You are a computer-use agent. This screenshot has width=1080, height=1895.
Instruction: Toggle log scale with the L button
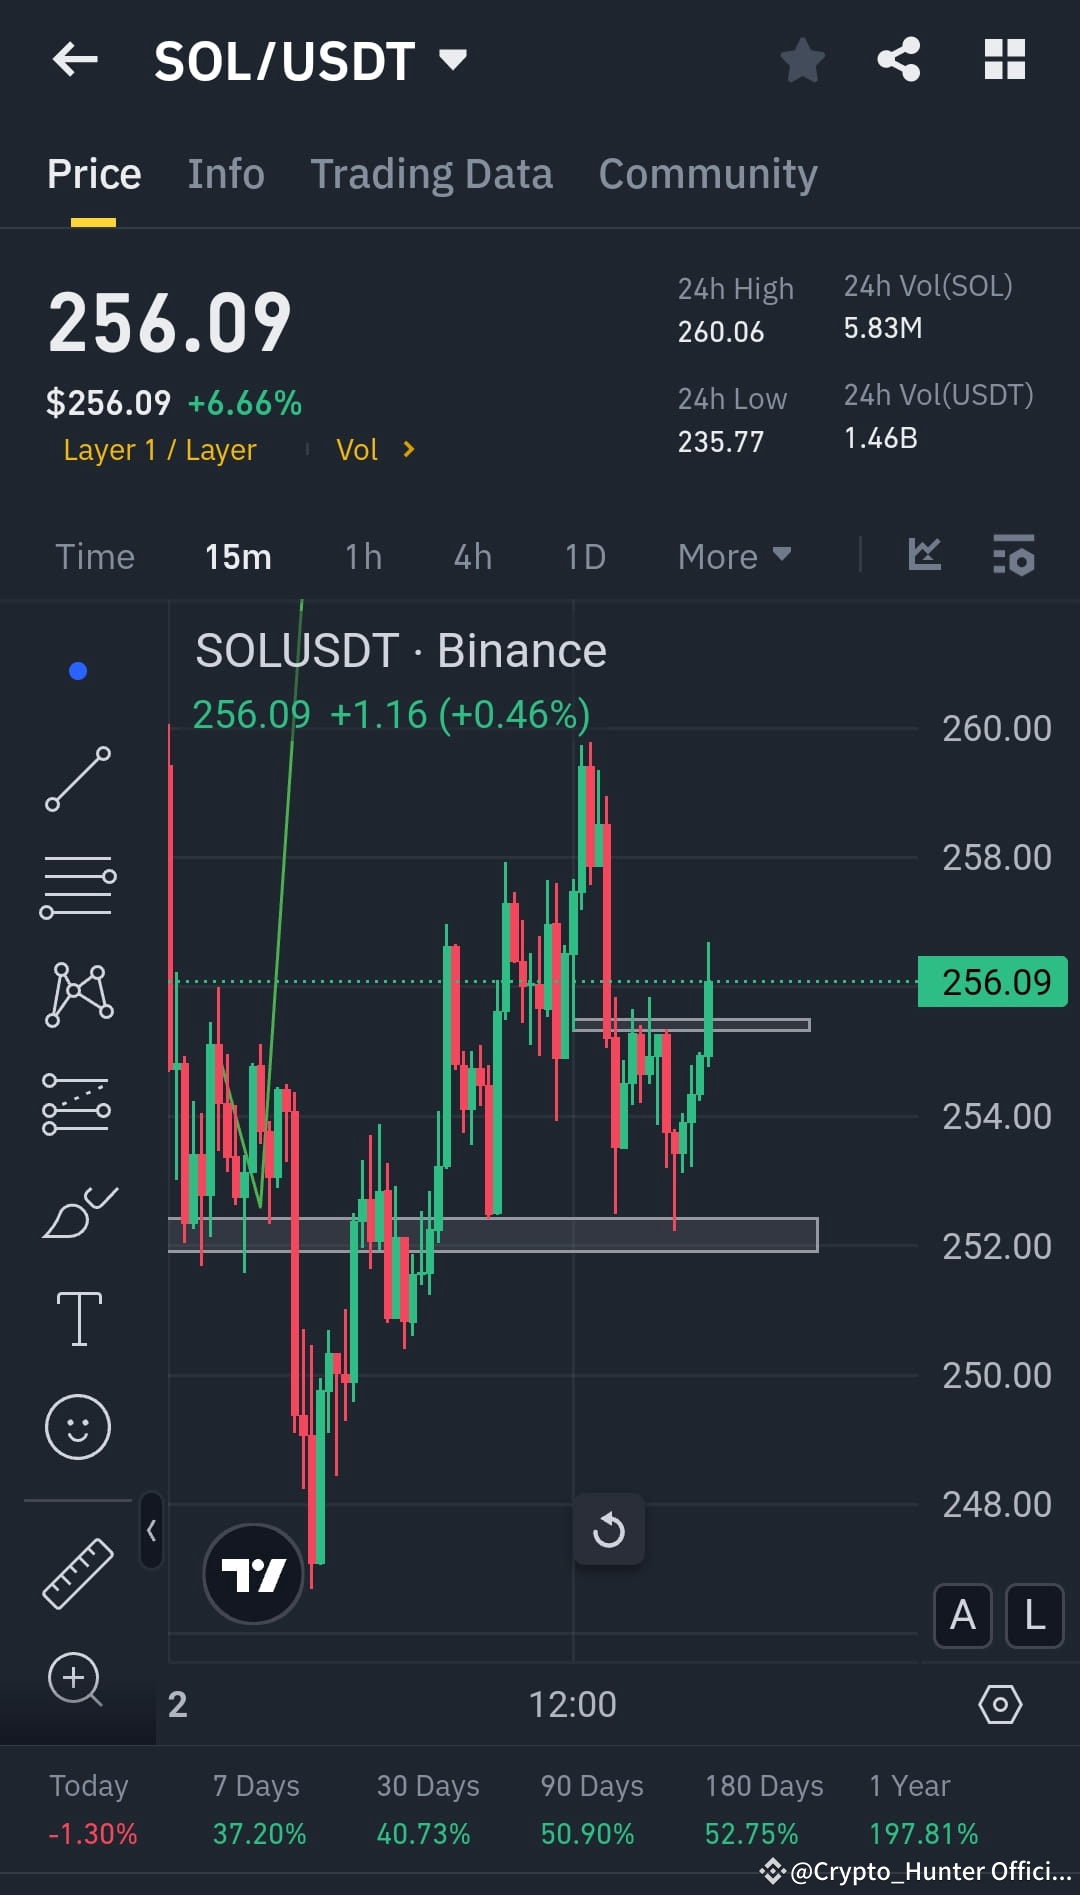(x=1035, y=1616)
